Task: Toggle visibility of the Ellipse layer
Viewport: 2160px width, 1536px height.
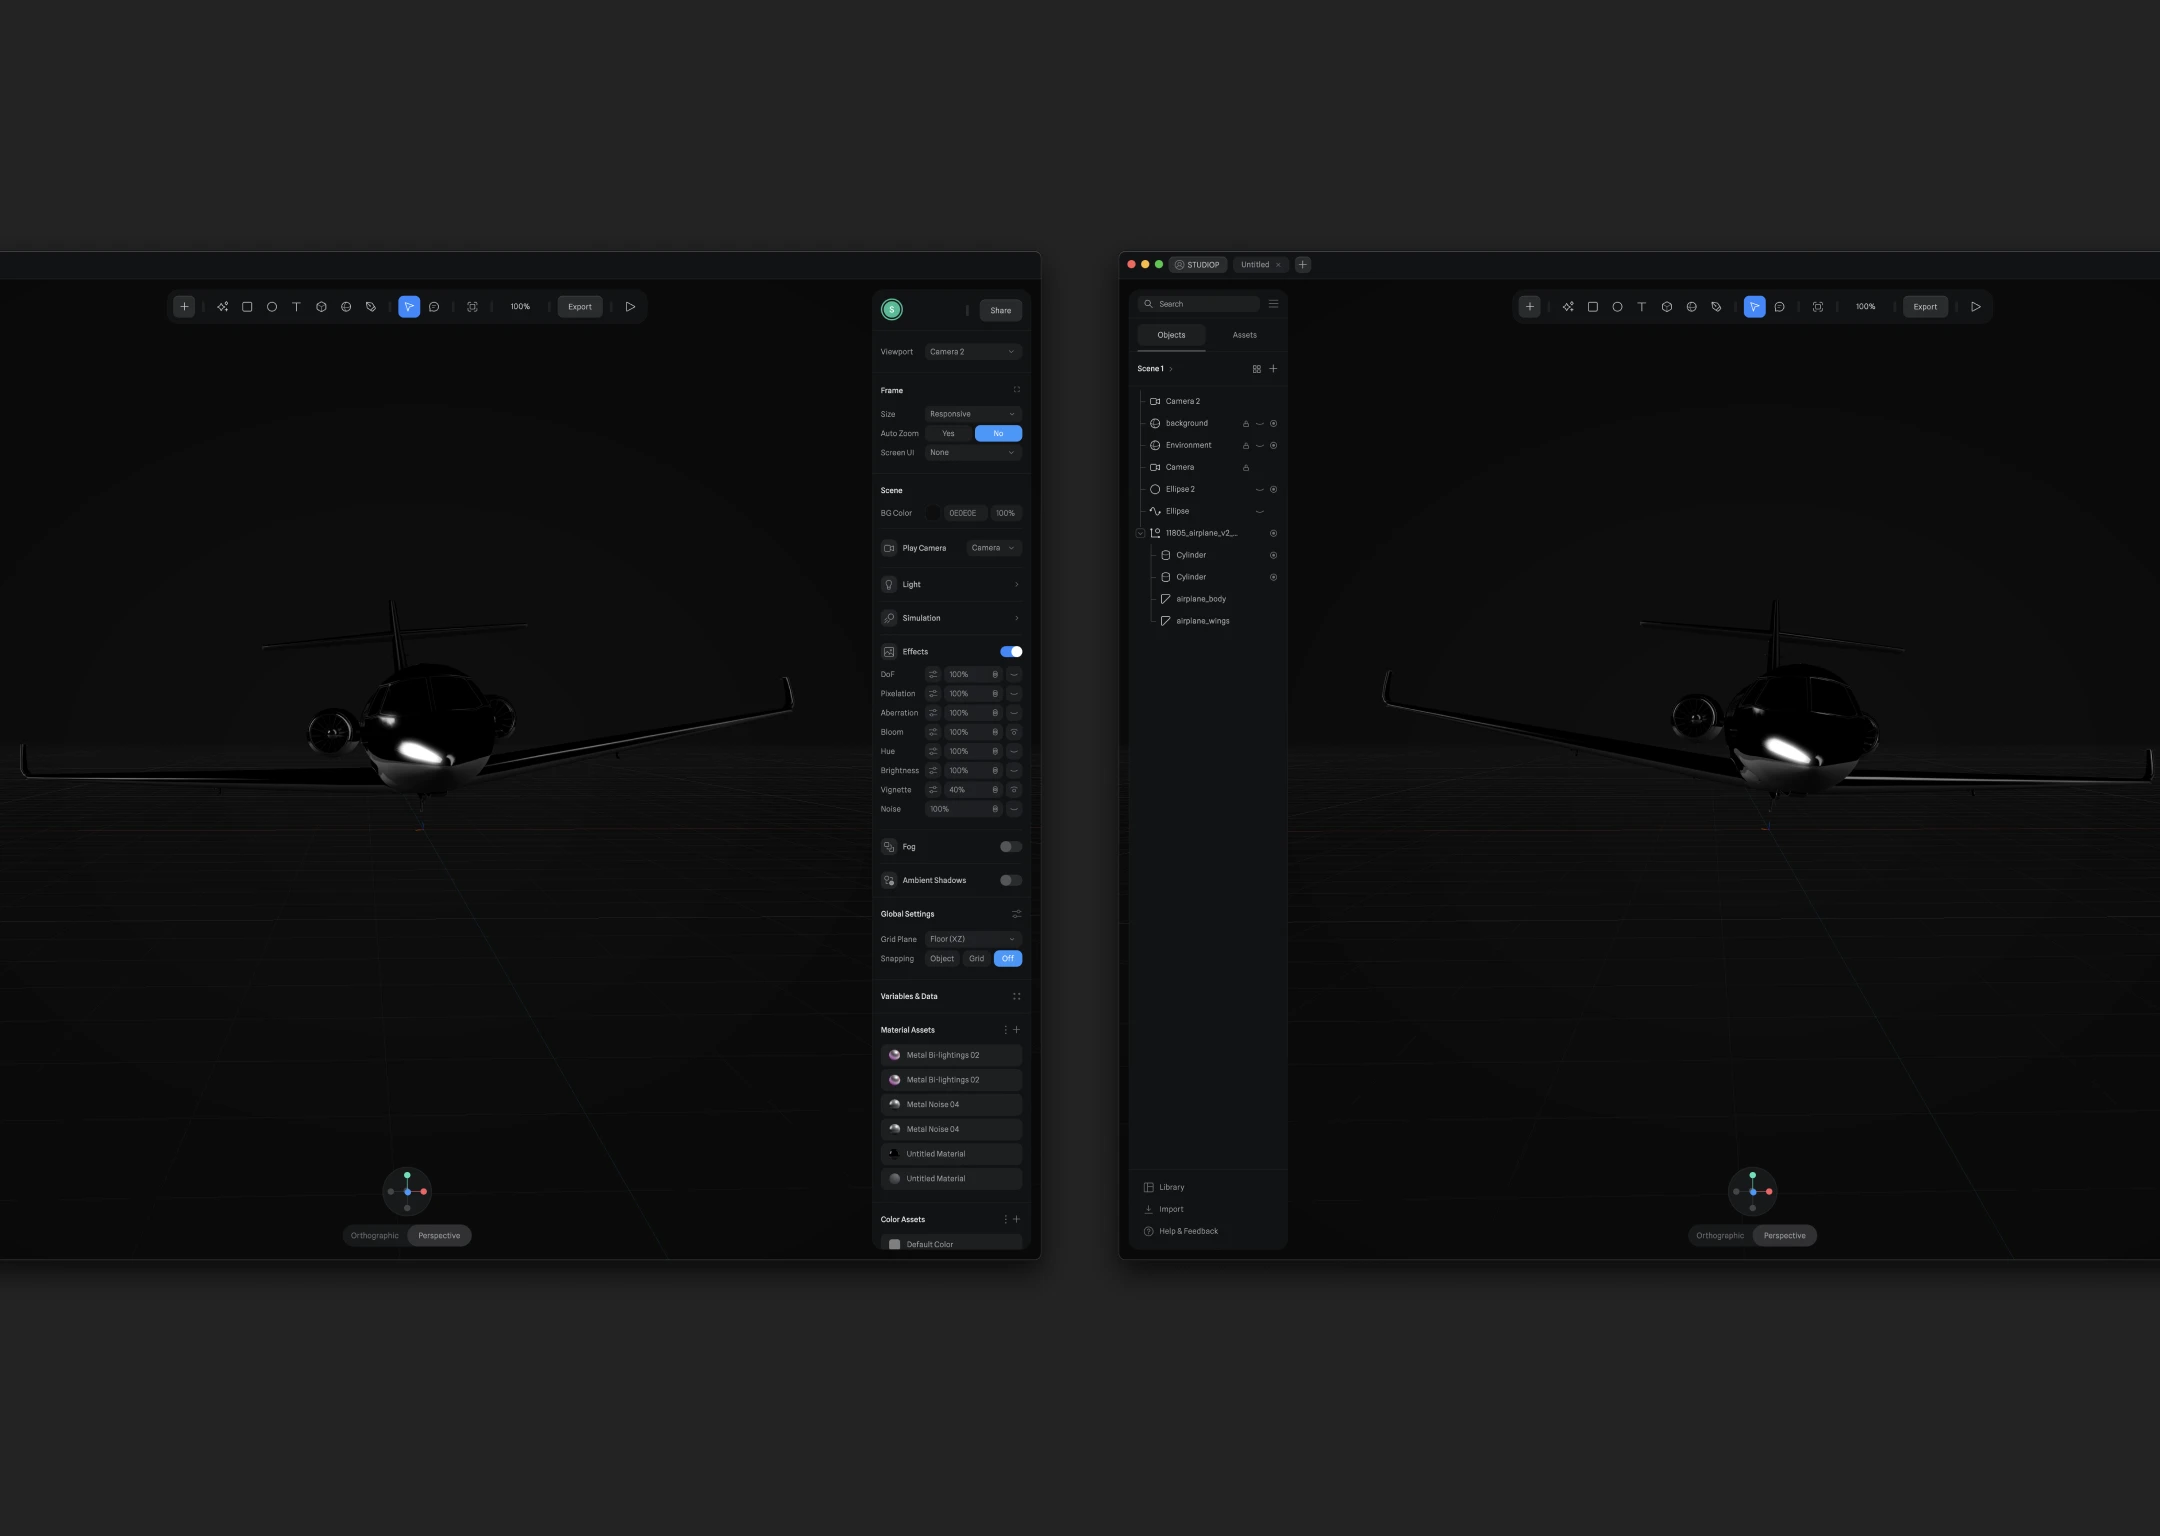Action: 1260,512
